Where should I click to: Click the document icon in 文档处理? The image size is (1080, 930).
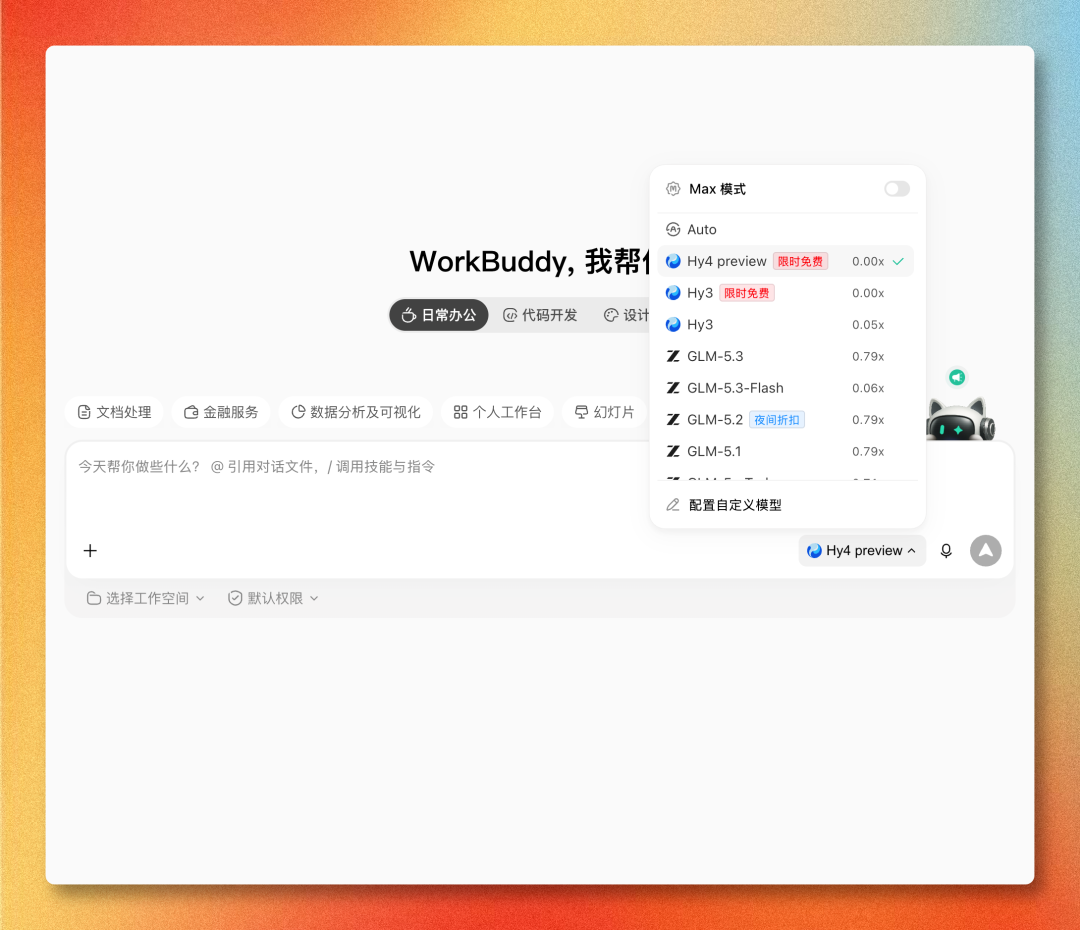[84, 412]
